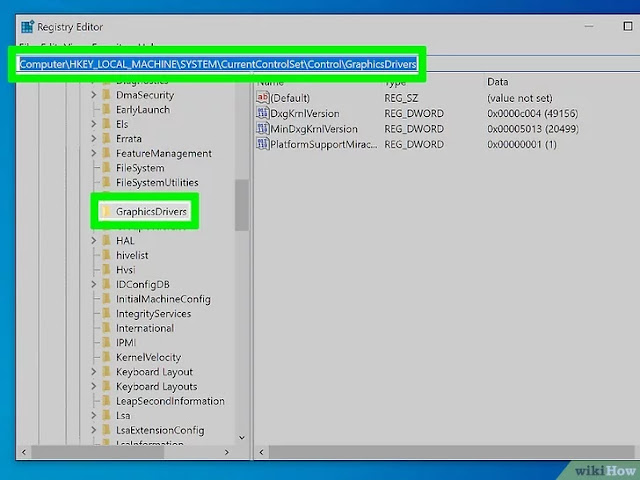Image resolution: width=640 pixels, height=480 pixels.
Task: Click the DmaSecurity folder icon
Action: coord(107,95)
